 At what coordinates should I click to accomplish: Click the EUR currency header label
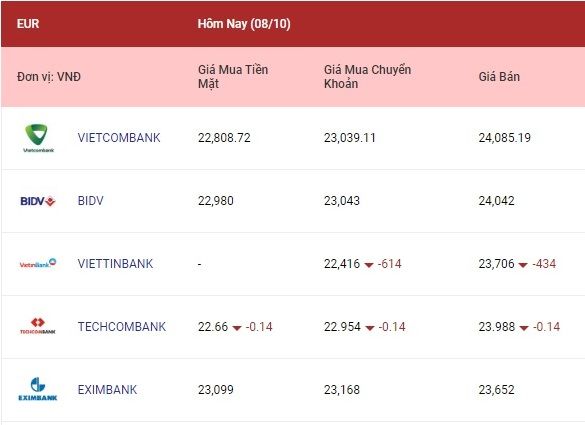tap(28, 24)
